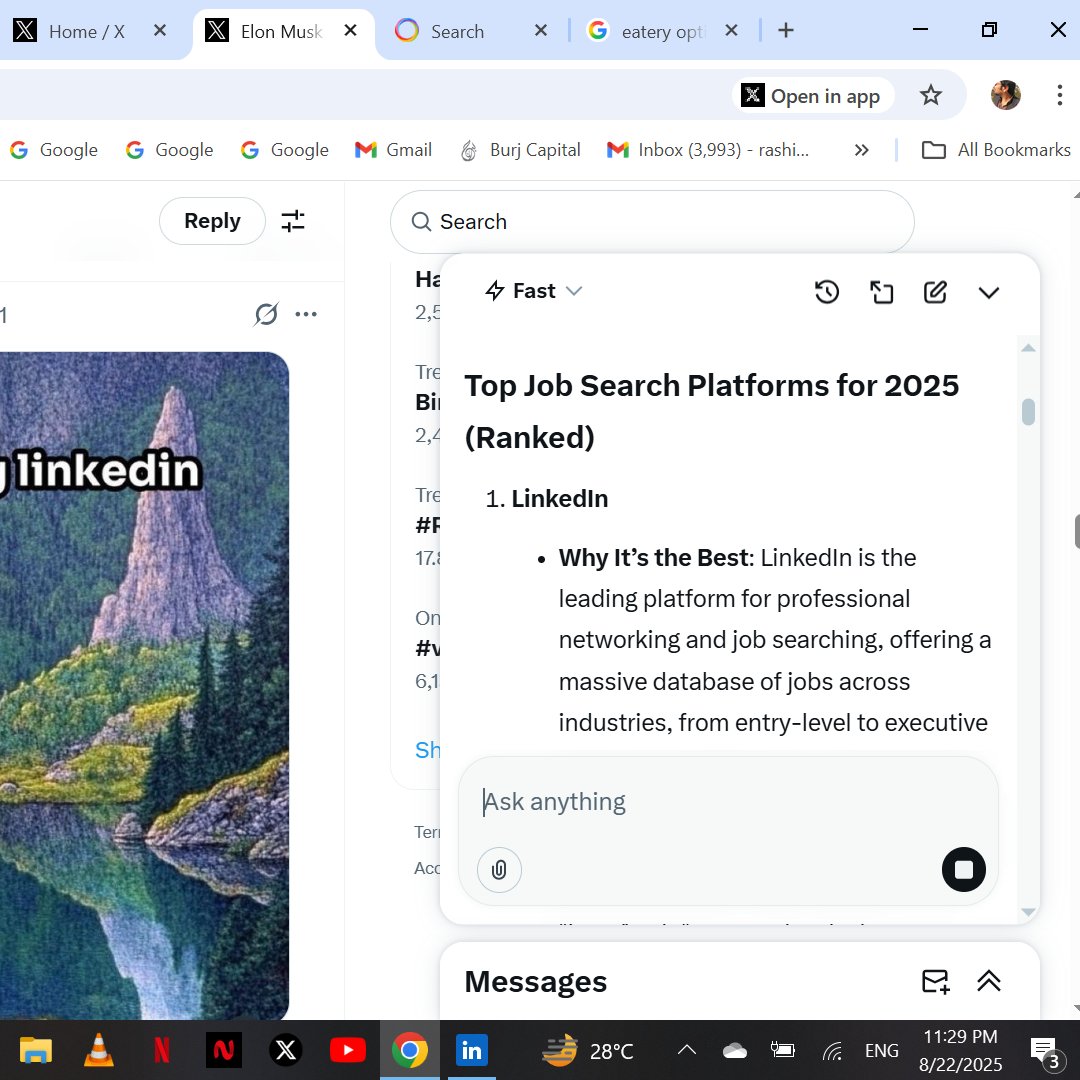
Task: Compose new message in Messages panel
Action: point(935,981)
